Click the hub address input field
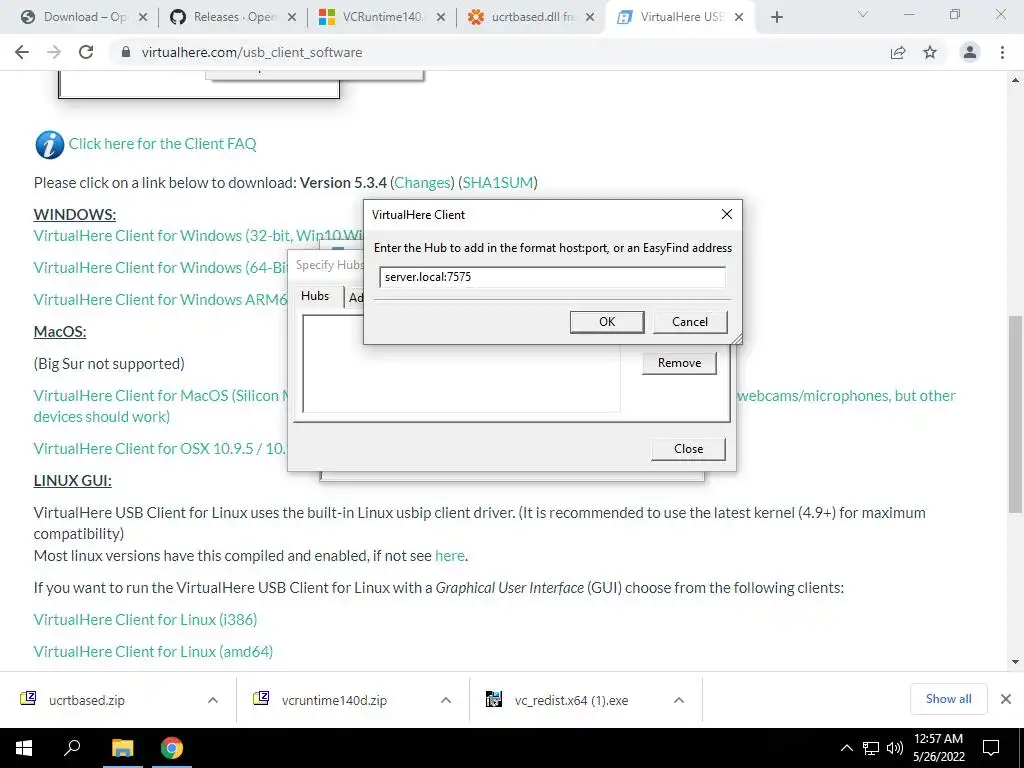 [x=552, y=277]
